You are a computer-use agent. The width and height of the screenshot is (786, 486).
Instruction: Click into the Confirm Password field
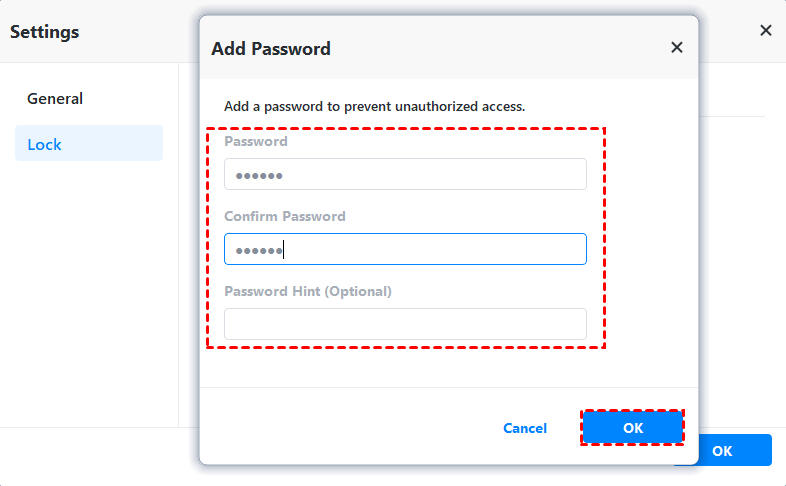click(x=405, y=249)
